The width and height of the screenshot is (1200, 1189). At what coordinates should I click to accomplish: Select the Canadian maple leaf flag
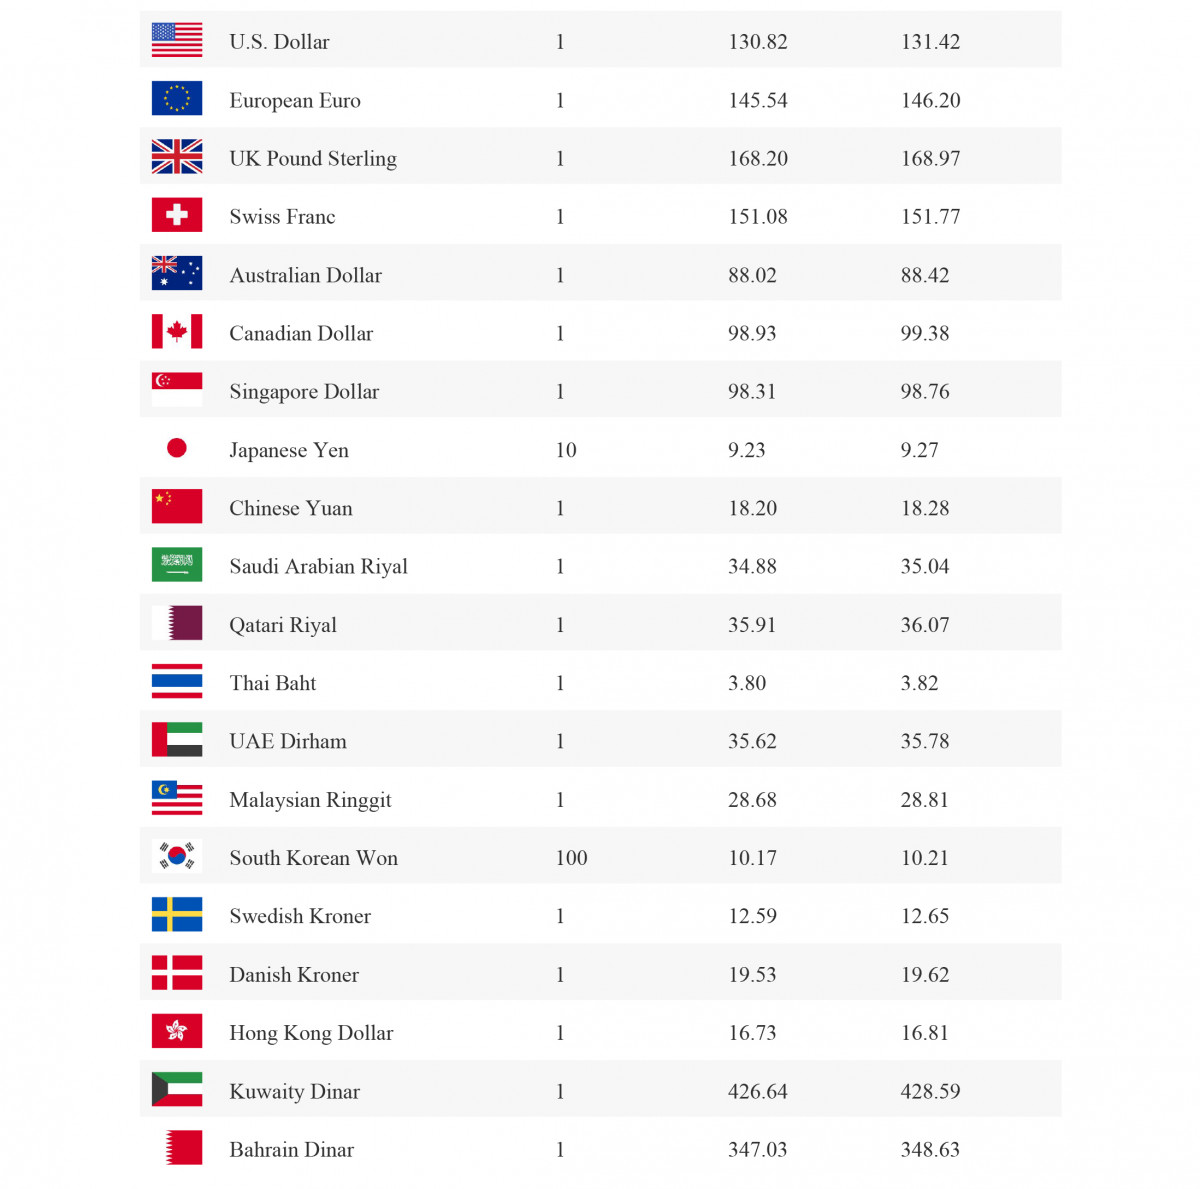[x=177, y=331]
